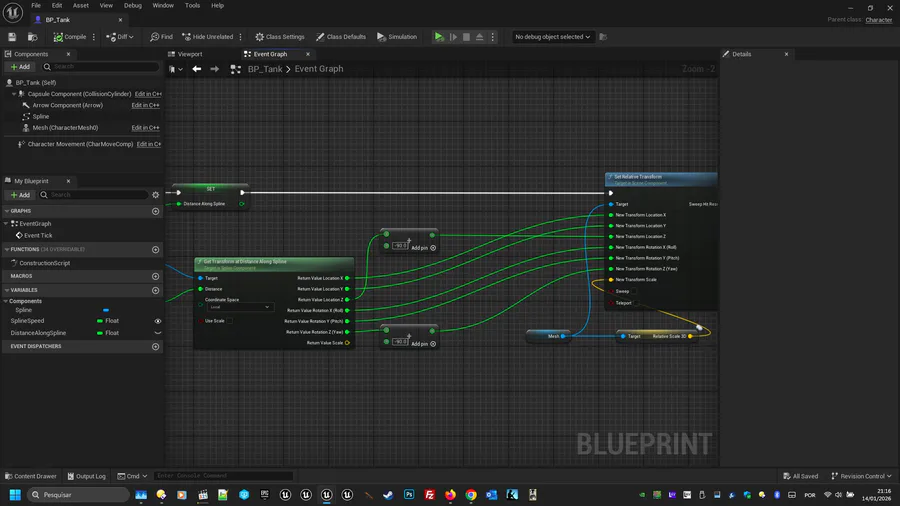Click Find in toolbar
The image size is (900, 506).
coord(161,37)
